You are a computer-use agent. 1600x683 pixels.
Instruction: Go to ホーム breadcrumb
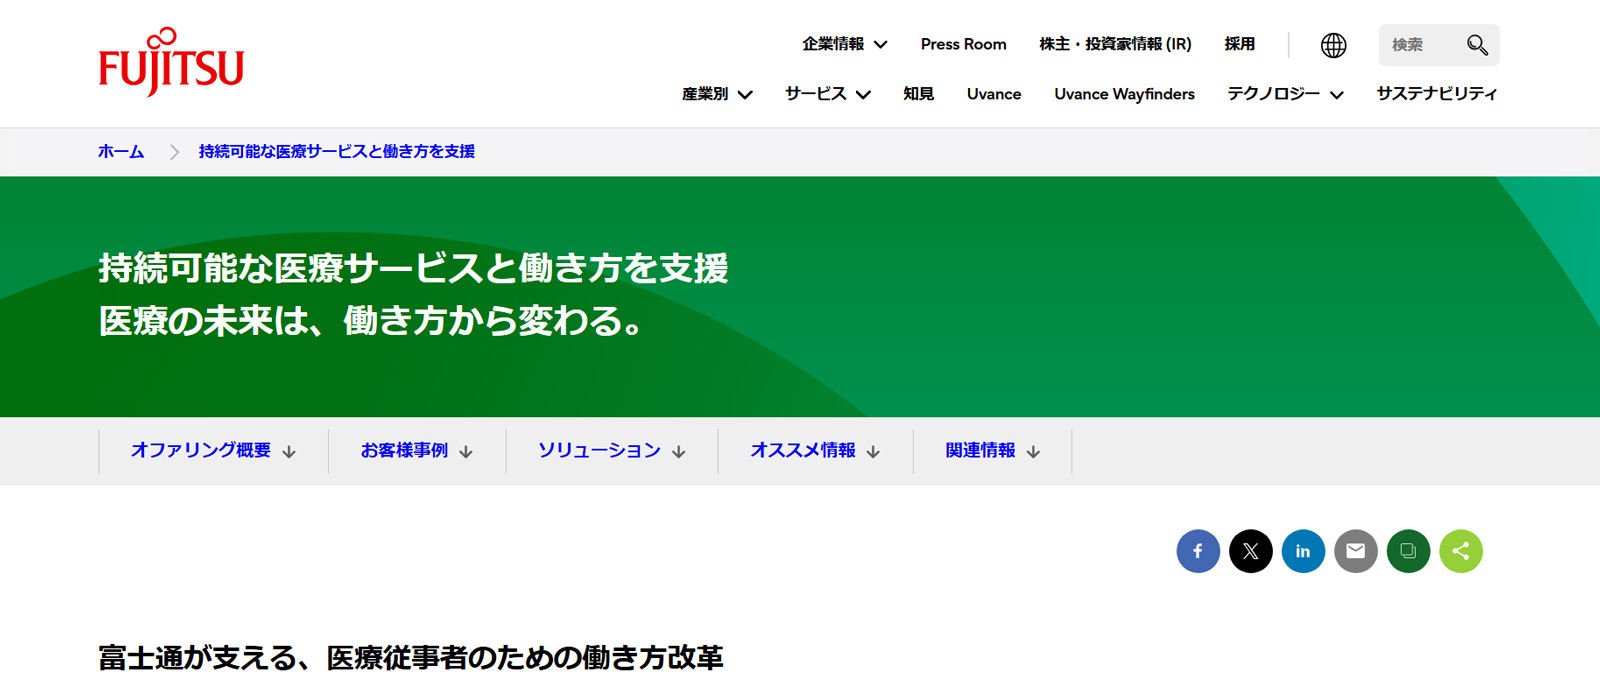click(x=121, y=152)
